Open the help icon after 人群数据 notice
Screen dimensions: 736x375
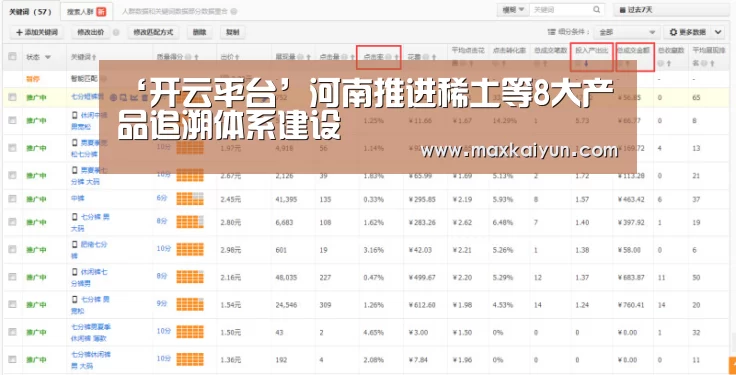click(x=234, y=11)
